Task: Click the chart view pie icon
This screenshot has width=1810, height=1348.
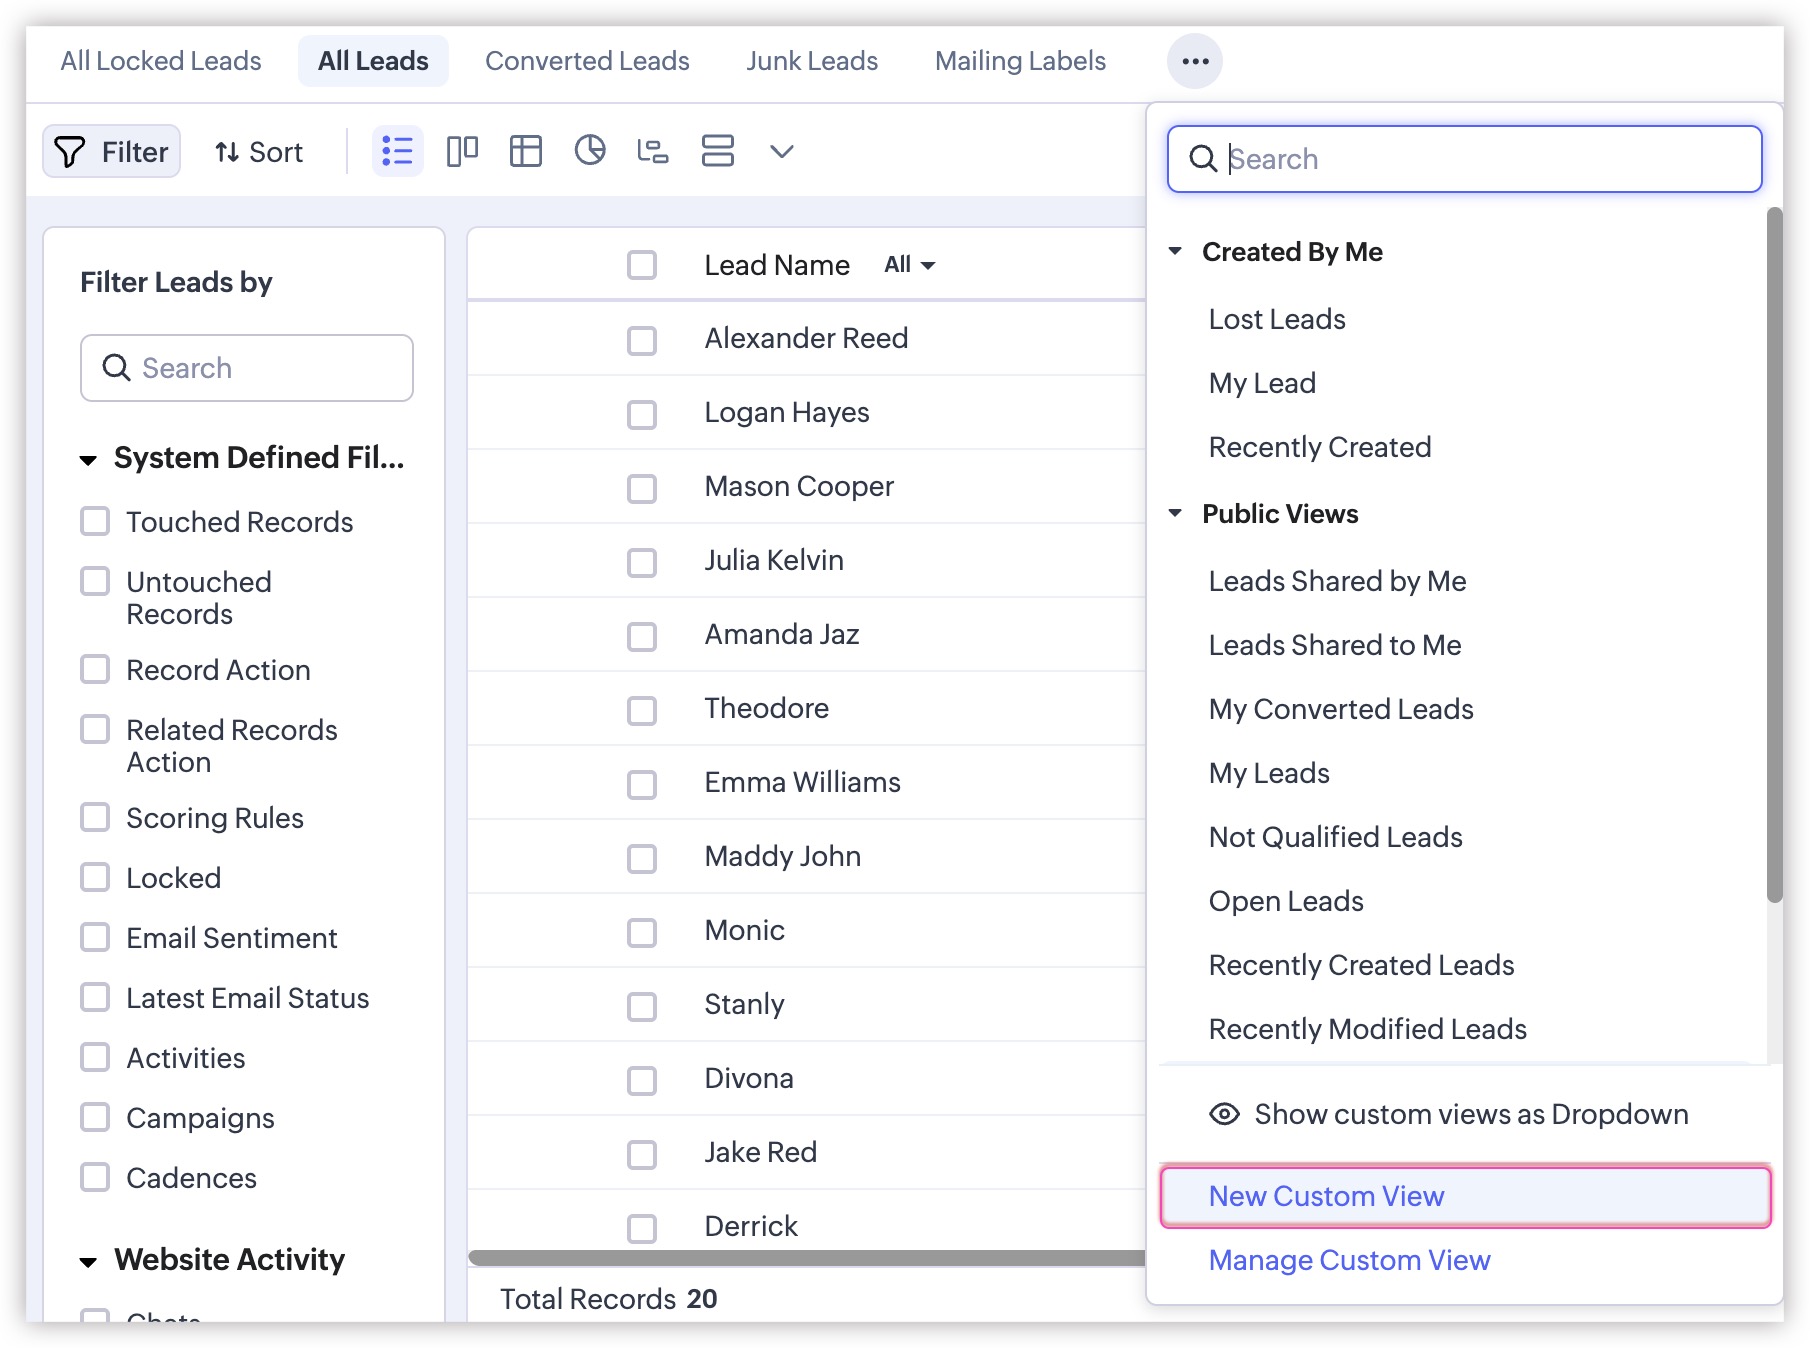Action: (x=590, y=151)
